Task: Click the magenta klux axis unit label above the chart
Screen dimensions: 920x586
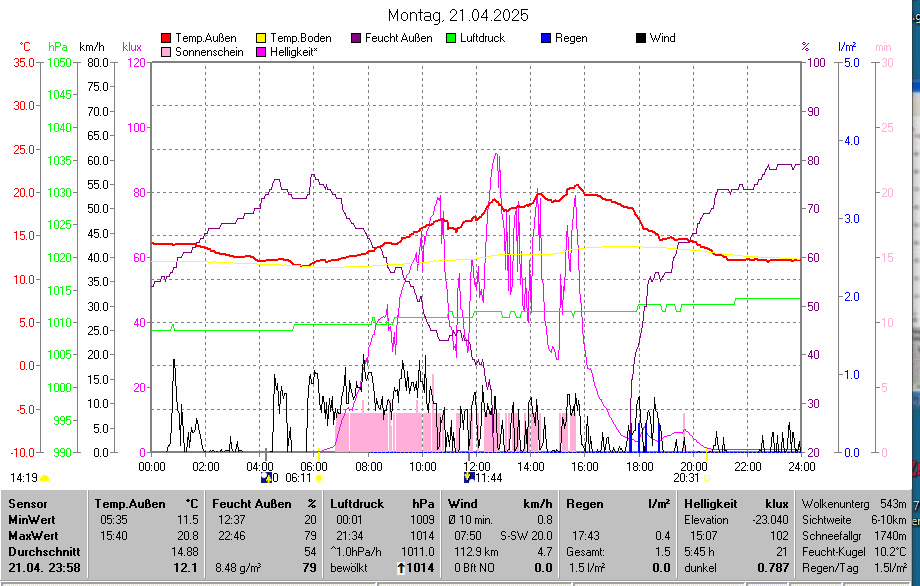Action: (132, 47)
